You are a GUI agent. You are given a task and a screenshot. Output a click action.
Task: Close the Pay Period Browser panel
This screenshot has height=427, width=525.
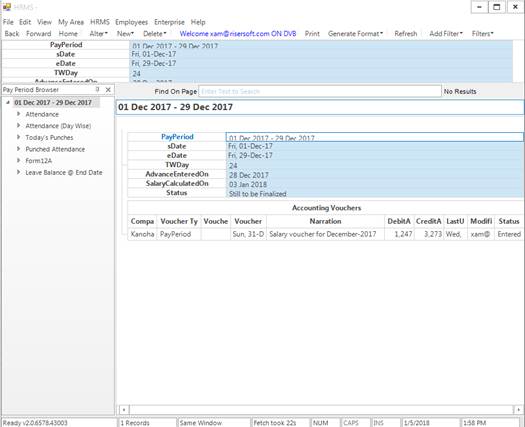point(108,89)
